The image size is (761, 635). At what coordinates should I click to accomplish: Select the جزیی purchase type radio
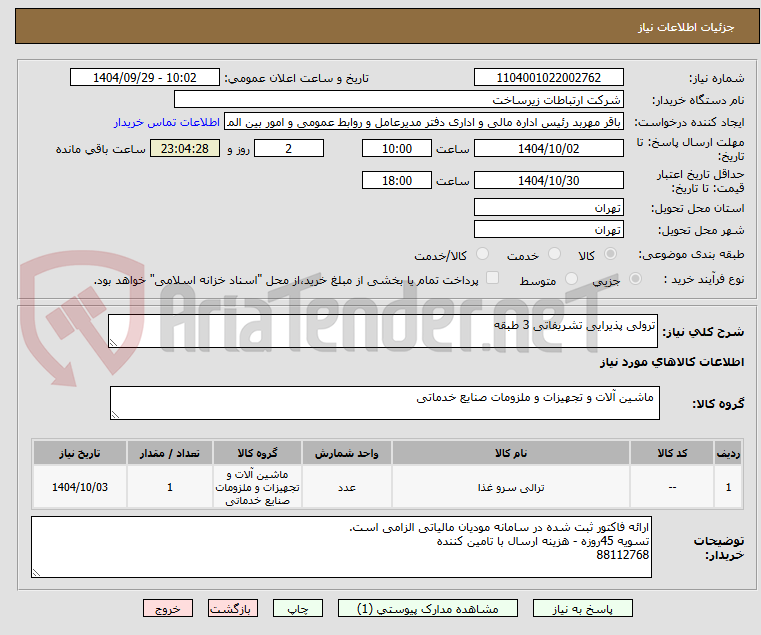(635, 279)
